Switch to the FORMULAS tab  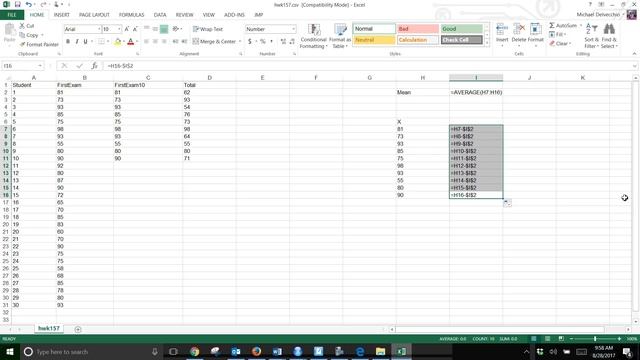pos(131,15)
